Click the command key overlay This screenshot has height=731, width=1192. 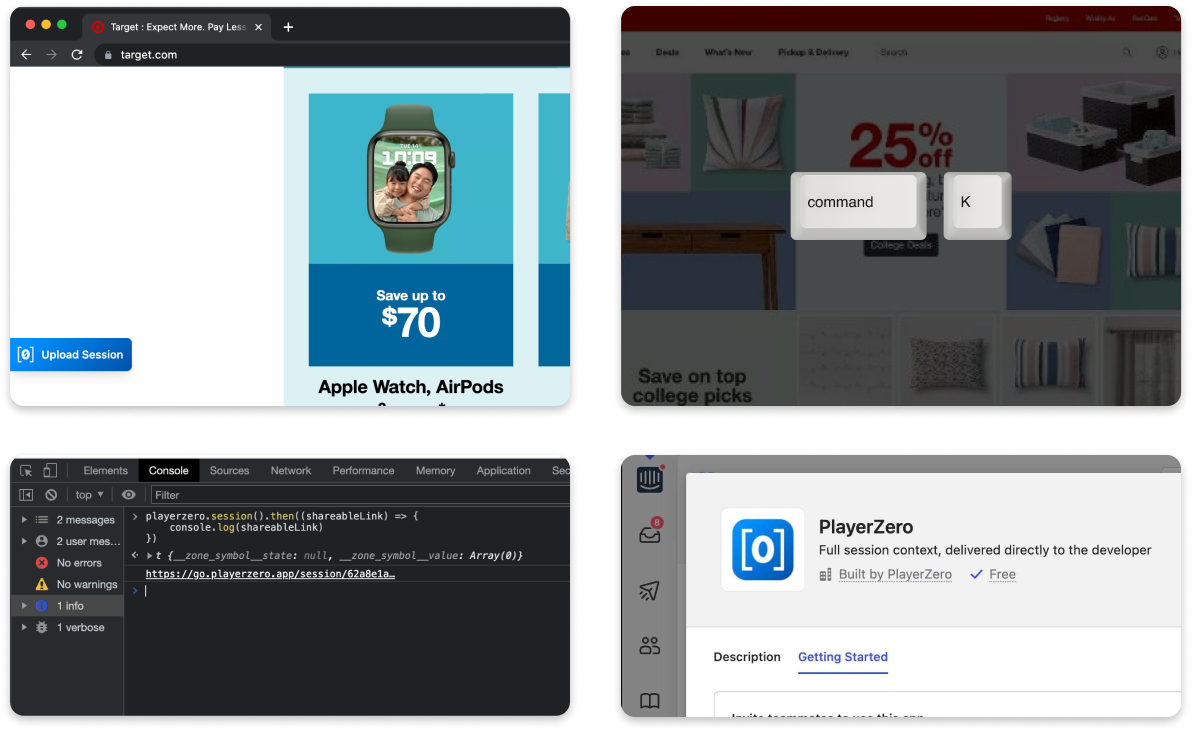click(858, 204)
